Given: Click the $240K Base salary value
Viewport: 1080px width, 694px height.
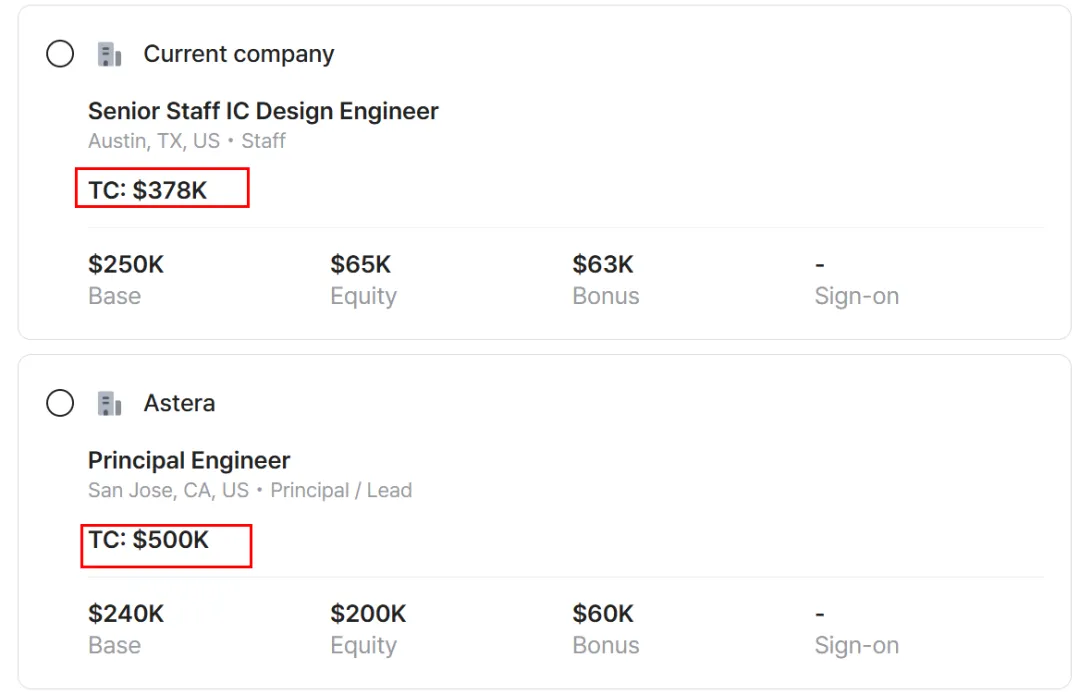Looking at the screenshot, I should (x=126, y=614).
